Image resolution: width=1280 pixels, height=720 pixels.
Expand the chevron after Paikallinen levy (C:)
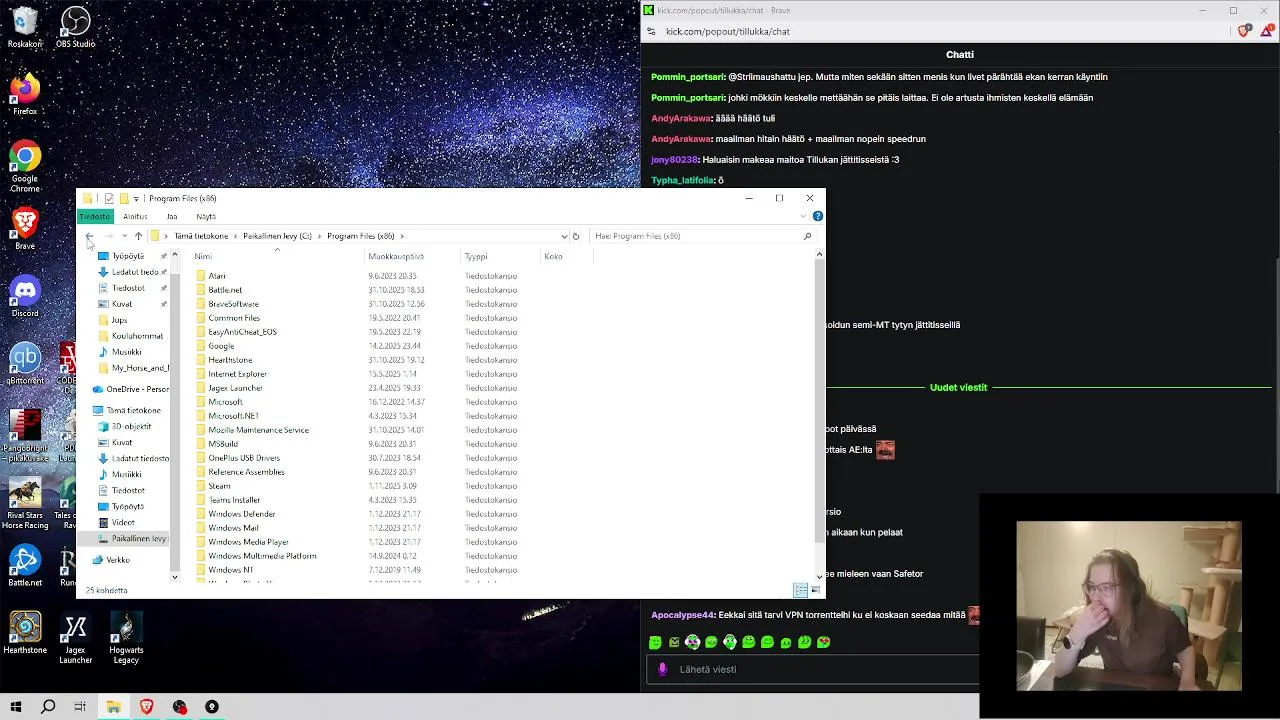pos(320,236)
